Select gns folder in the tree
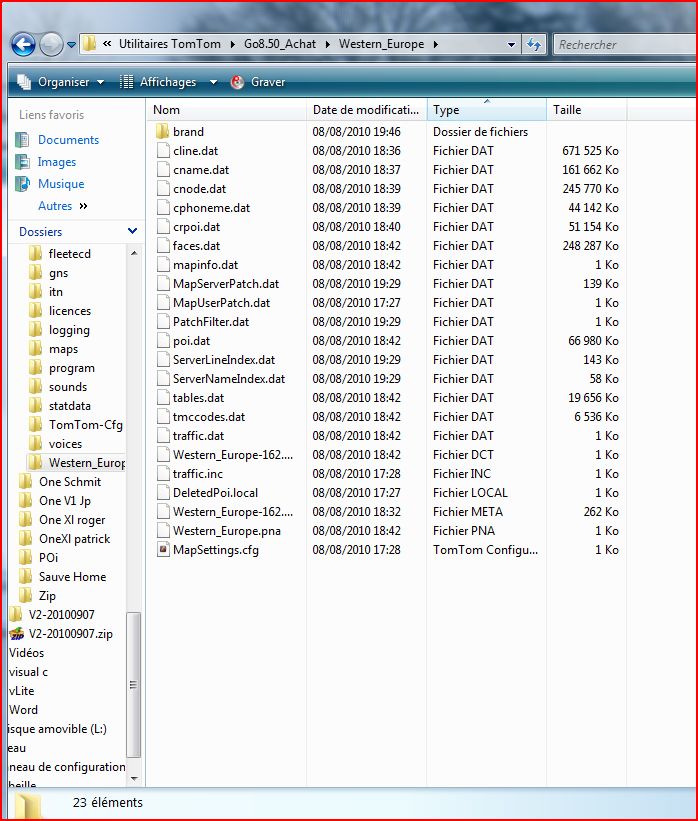Screen dimensions: 698x821 point(59,273)
